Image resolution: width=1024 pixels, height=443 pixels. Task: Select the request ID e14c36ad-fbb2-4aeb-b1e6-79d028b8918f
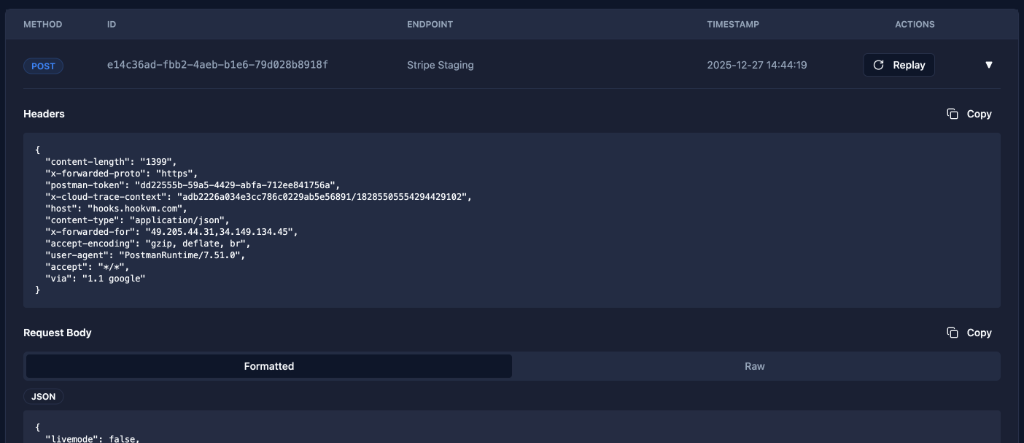[217, 65]
